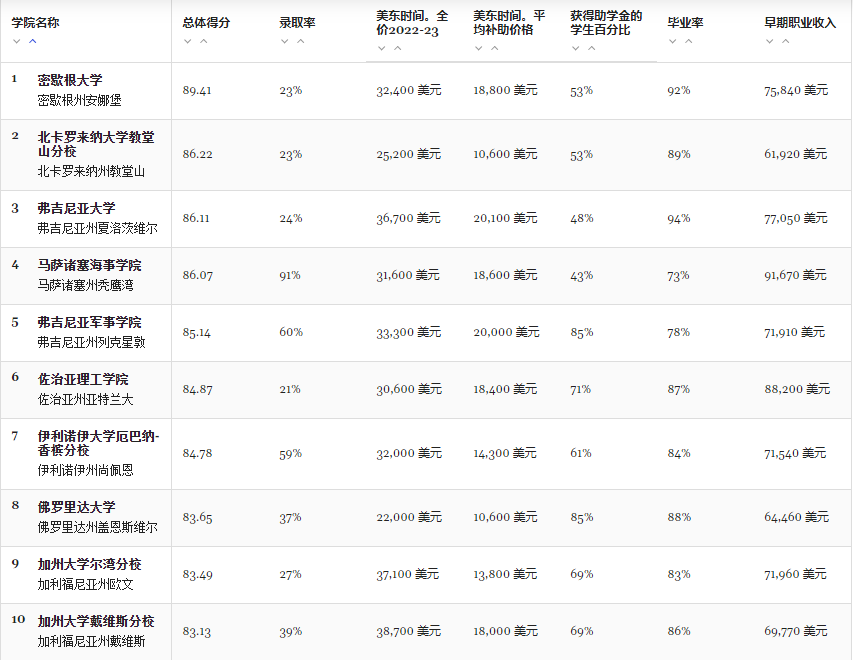Click the down arrow under 录取率
The width and height of the screenshot is (853, 660).
(x=285, y=41)
